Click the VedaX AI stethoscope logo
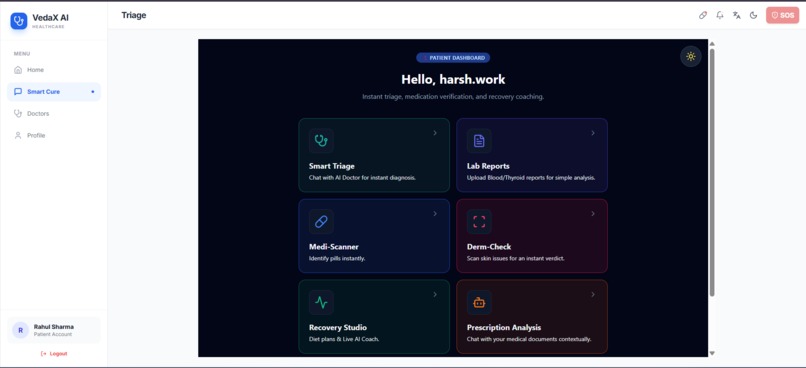This screenshot has width=806, height=368. coord(19,21)
